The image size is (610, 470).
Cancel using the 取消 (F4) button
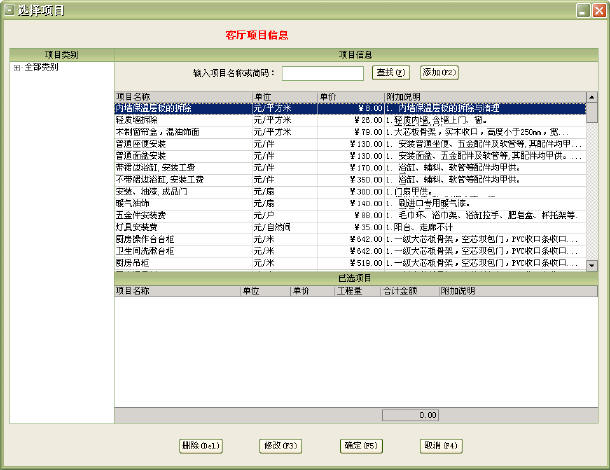440,445
